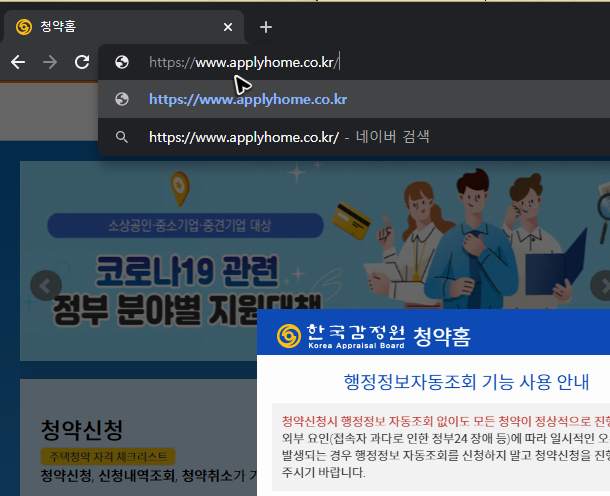The width and height of the screenshot is (610, 496).
Task: Click globe icon in the address bar
Action: [x=122, y=62]
